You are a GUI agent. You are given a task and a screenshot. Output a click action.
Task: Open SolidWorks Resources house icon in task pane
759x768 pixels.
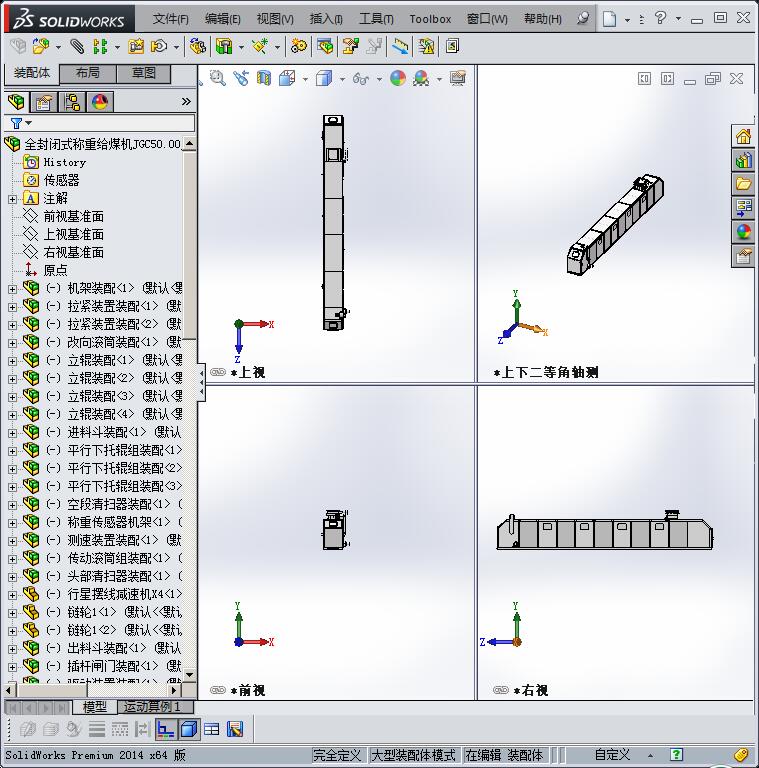point(743,137)
